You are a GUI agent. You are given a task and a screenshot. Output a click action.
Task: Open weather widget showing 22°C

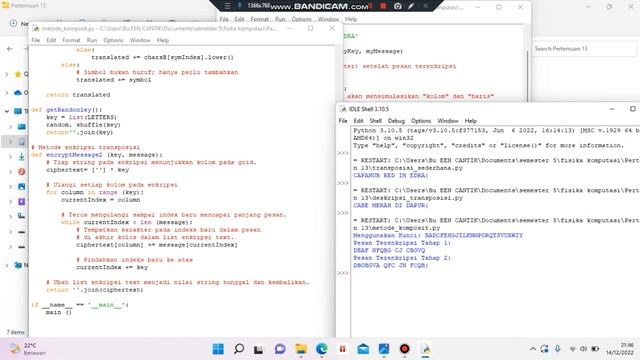click(x=28, y=349)
